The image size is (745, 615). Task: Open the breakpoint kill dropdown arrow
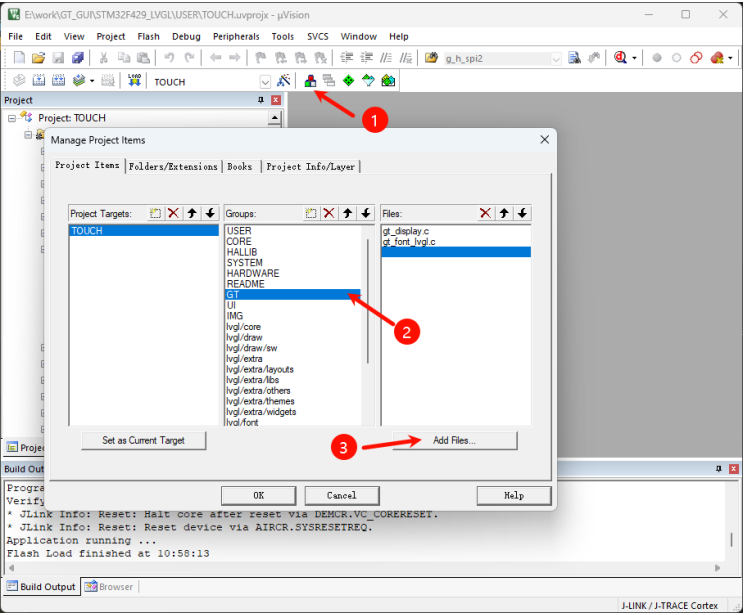point(730,58)
